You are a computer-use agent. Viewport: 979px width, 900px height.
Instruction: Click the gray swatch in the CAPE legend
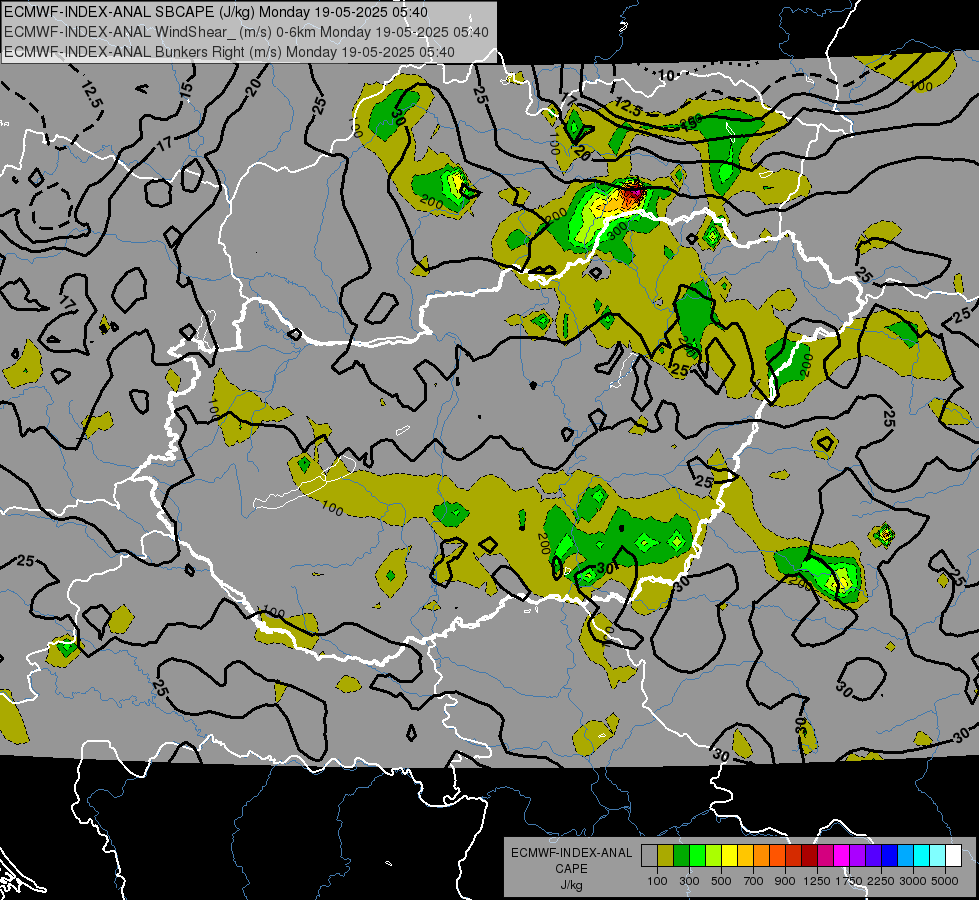coord(649,856)
